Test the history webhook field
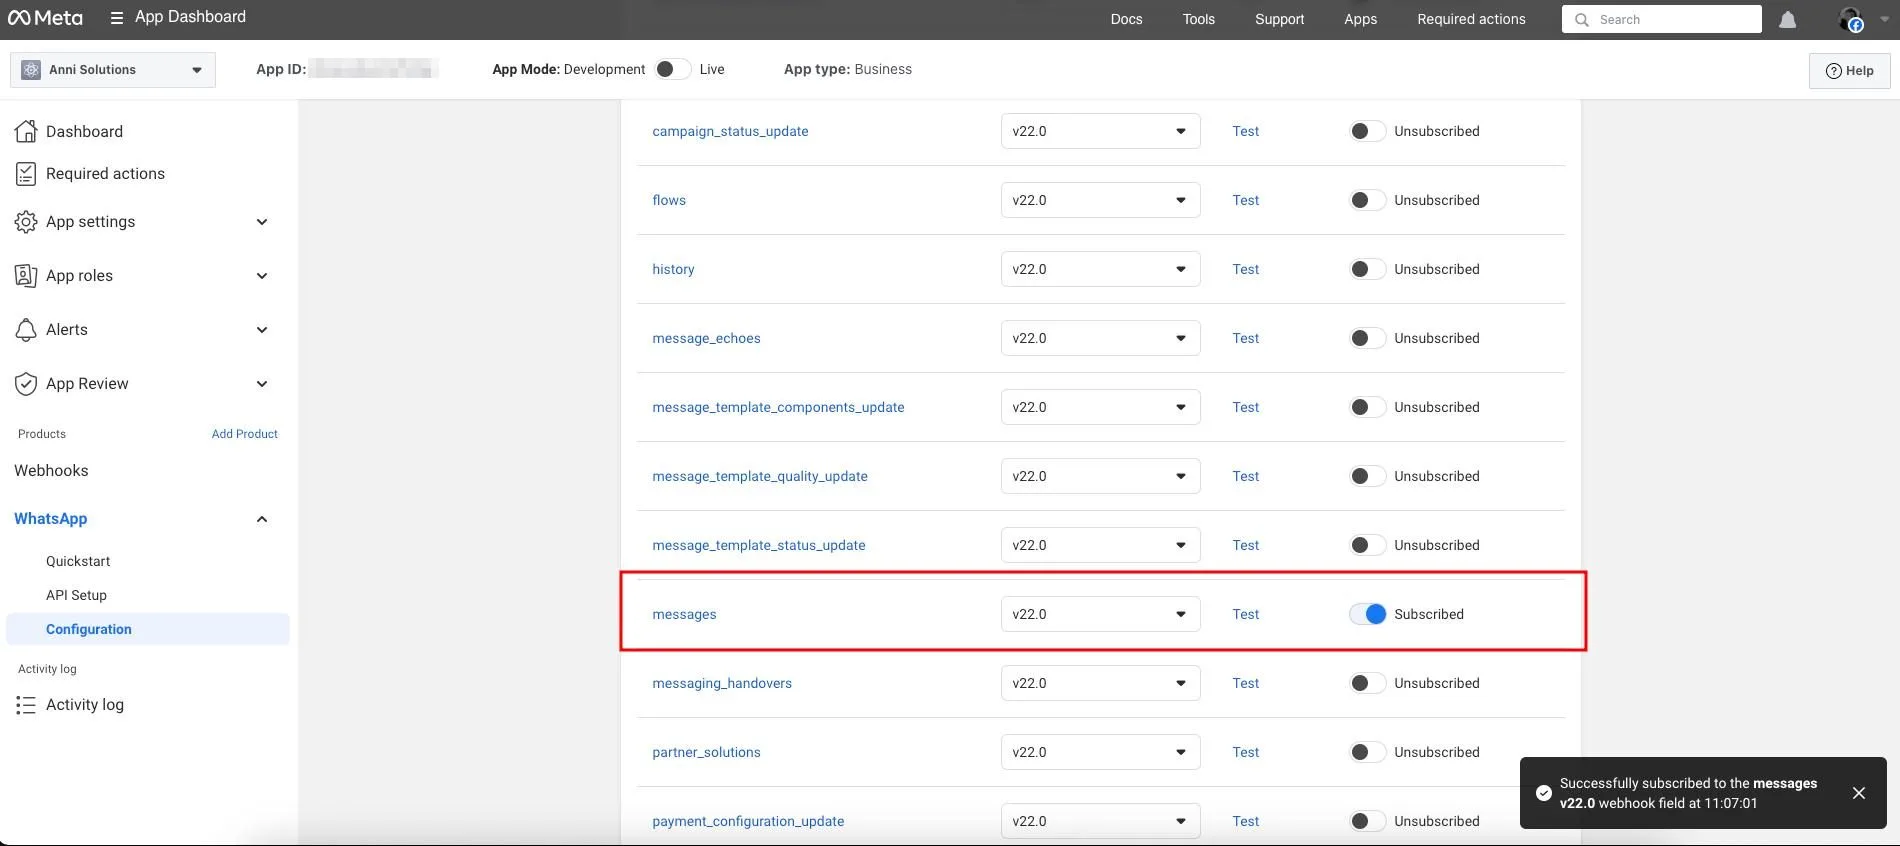This screenshot has width=1900, height=846. pyautogui.click(x=1245, y=269)
